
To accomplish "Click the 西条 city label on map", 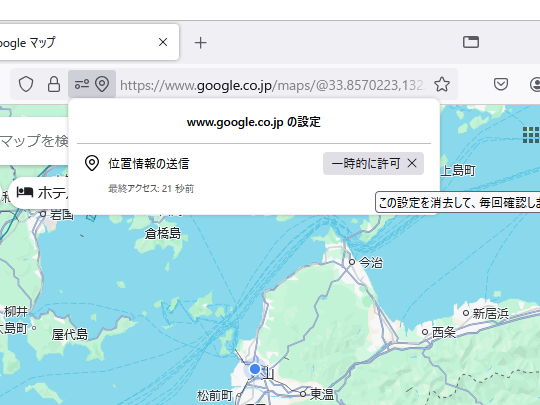I will pos(444,332).
